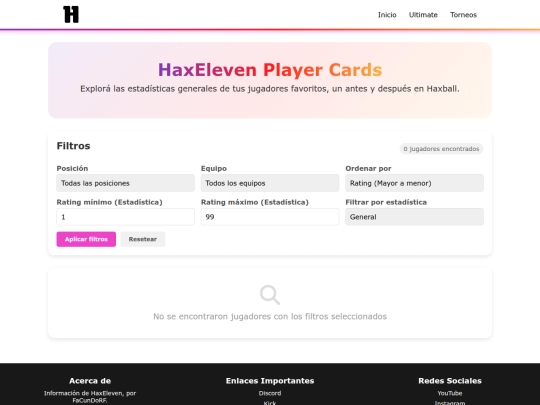
Task: Click the HaxEleven H logo
Action: tap(71, 14)
